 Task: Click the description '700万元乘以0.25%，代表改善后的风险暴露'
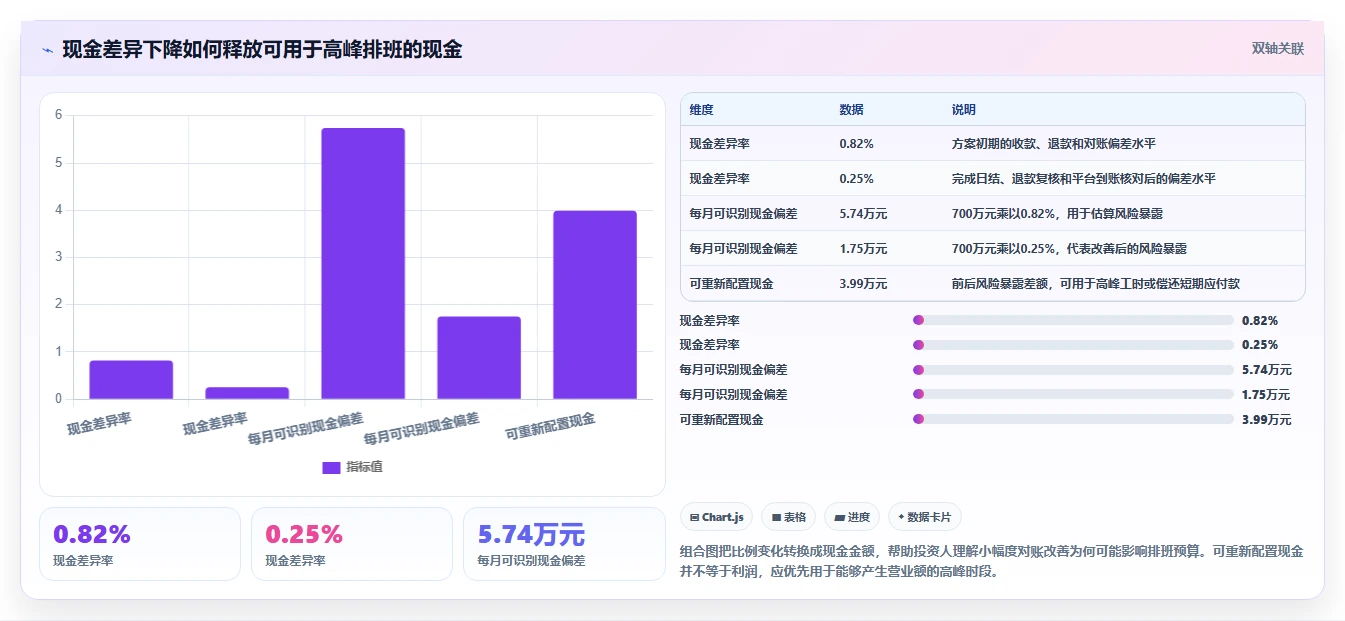1070,249
